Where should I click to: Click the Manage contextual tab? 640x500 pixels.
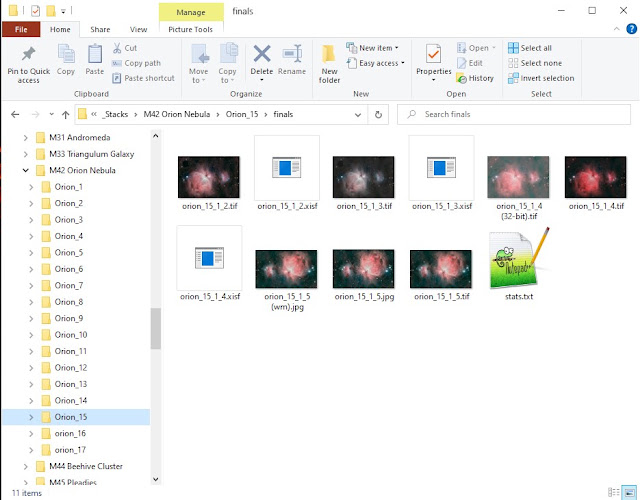[191, 12]
